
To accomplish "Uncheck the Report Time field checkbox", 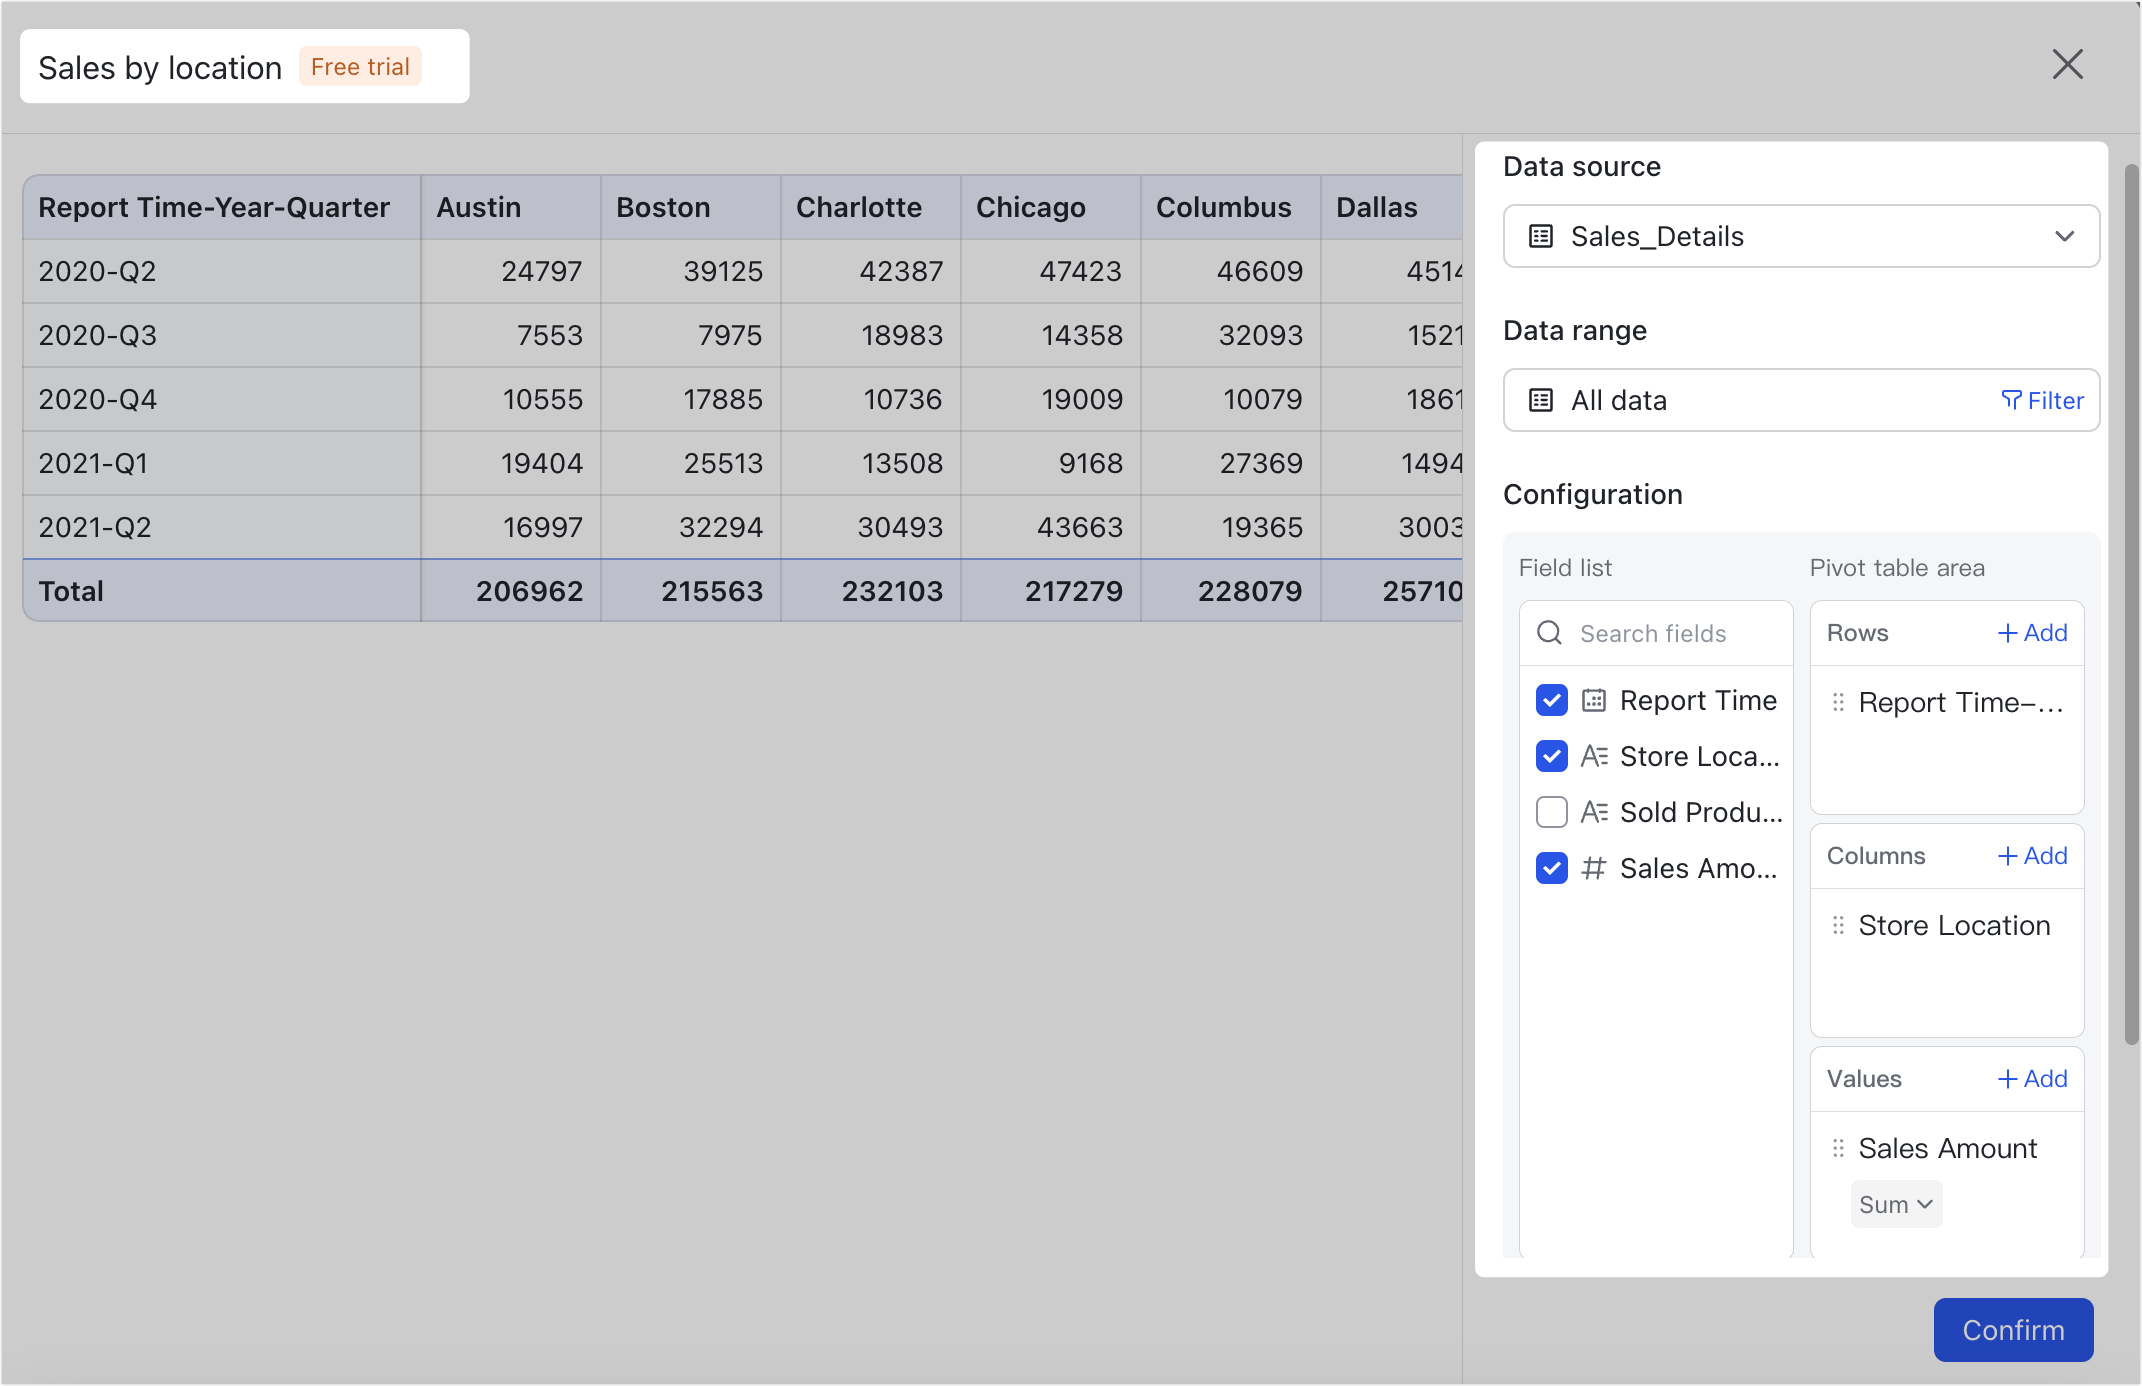I will coord(1552,700).
